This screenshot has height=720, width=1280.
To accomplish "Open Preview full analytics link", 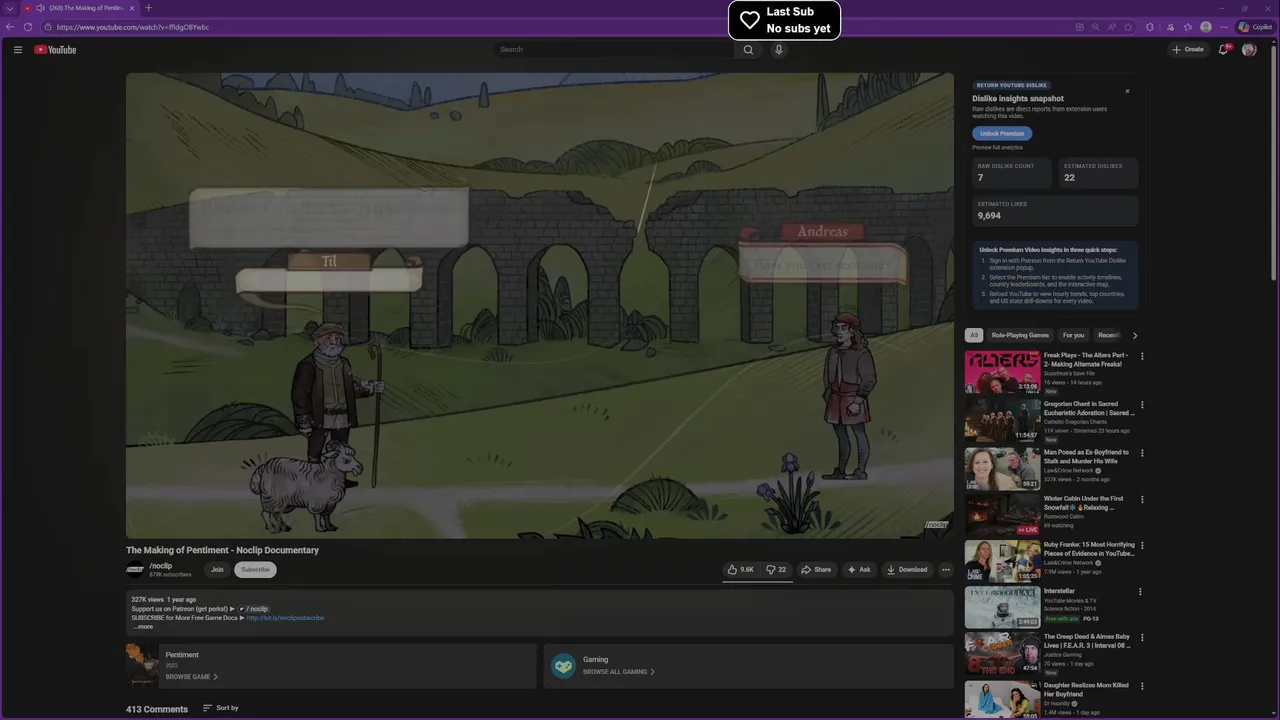I will [998, 147].
